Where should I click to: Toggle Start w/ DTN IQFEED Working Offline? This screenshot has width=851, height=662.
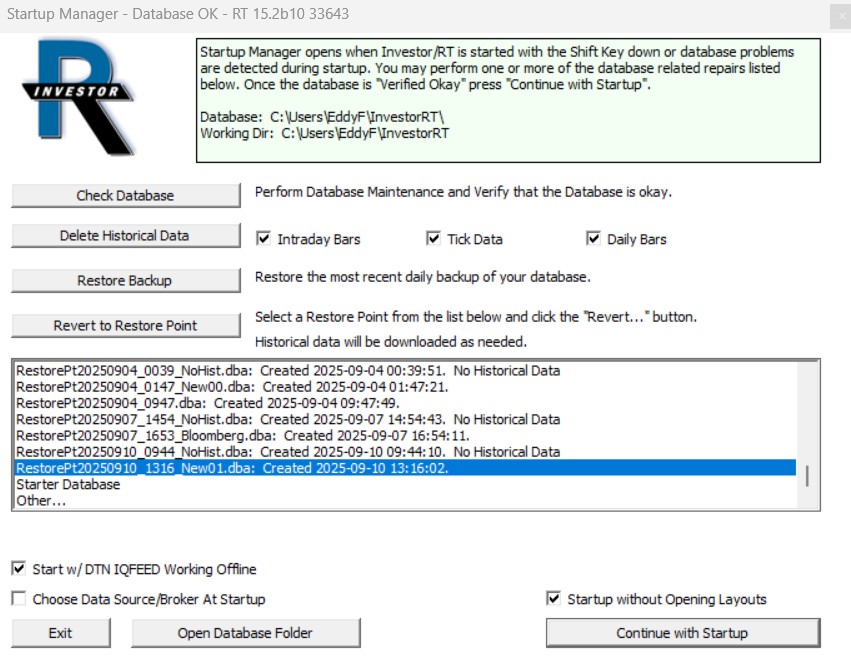[x=19, y=569]
